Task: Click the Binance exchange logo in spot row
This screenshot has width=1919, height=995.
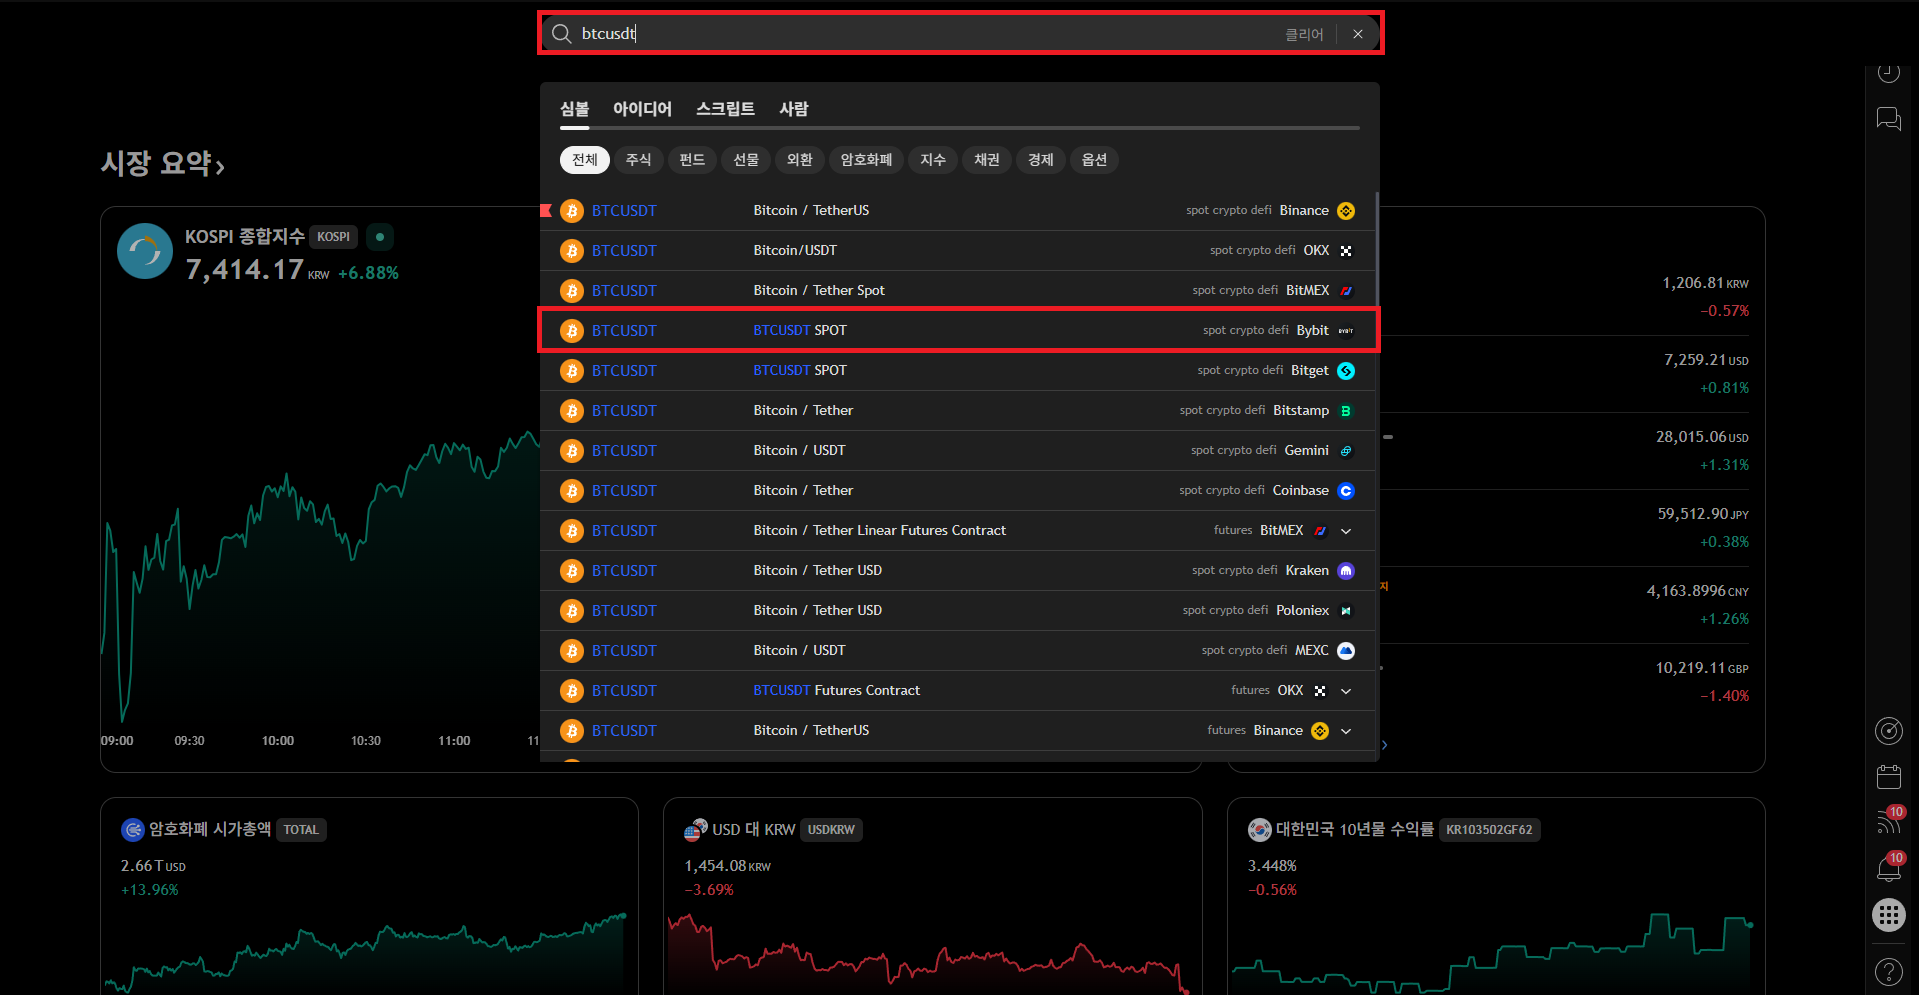Action: tap(1346, 210)
